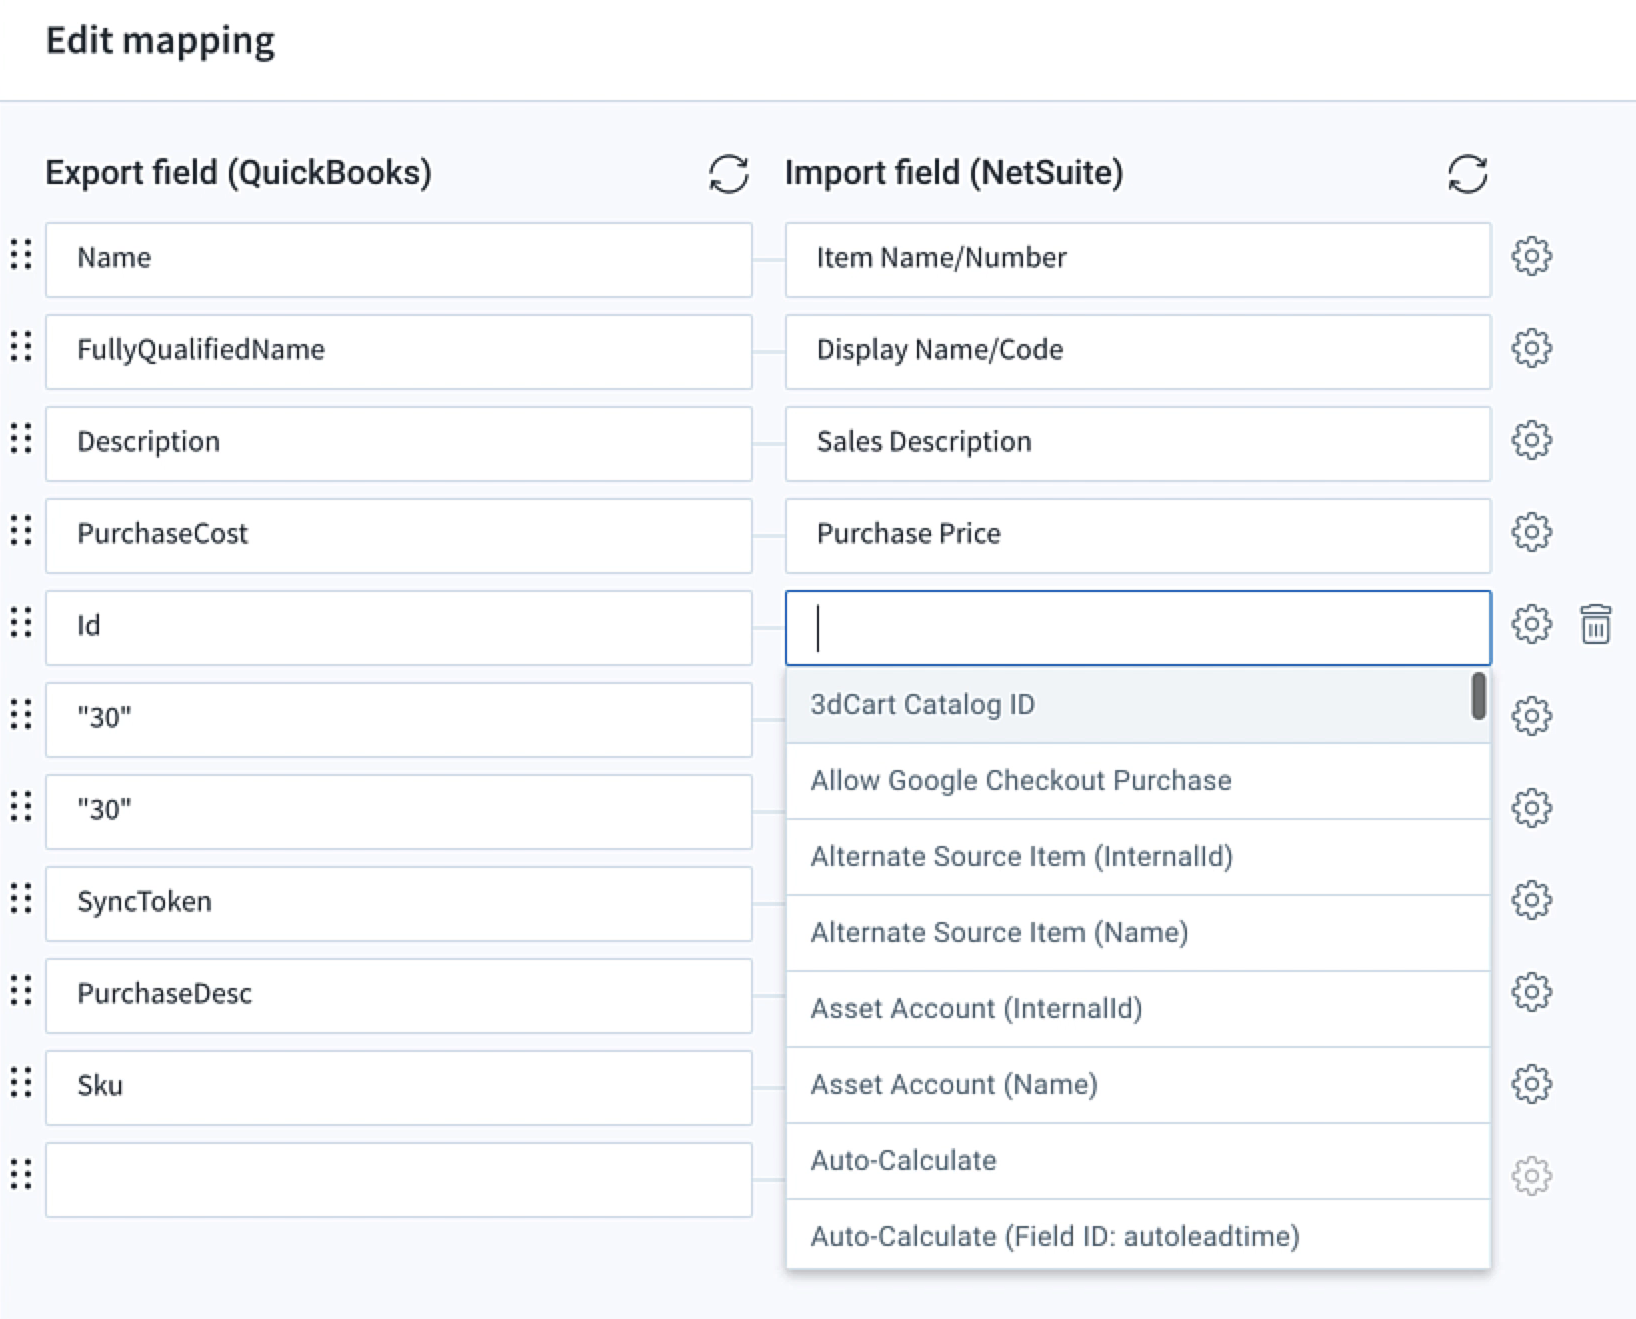
Task: Edit the Id export field
Action: 398,628
